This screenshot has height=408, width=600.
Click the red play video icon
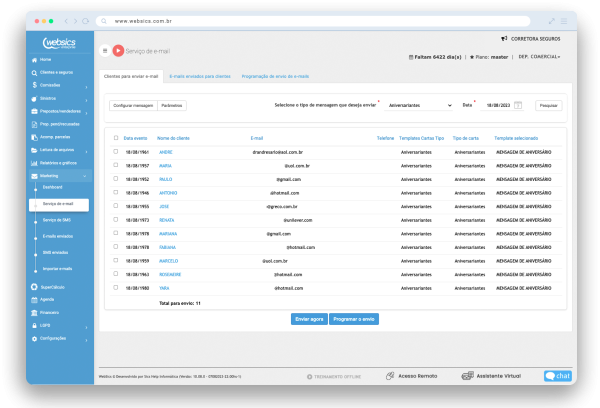[118, 51]
